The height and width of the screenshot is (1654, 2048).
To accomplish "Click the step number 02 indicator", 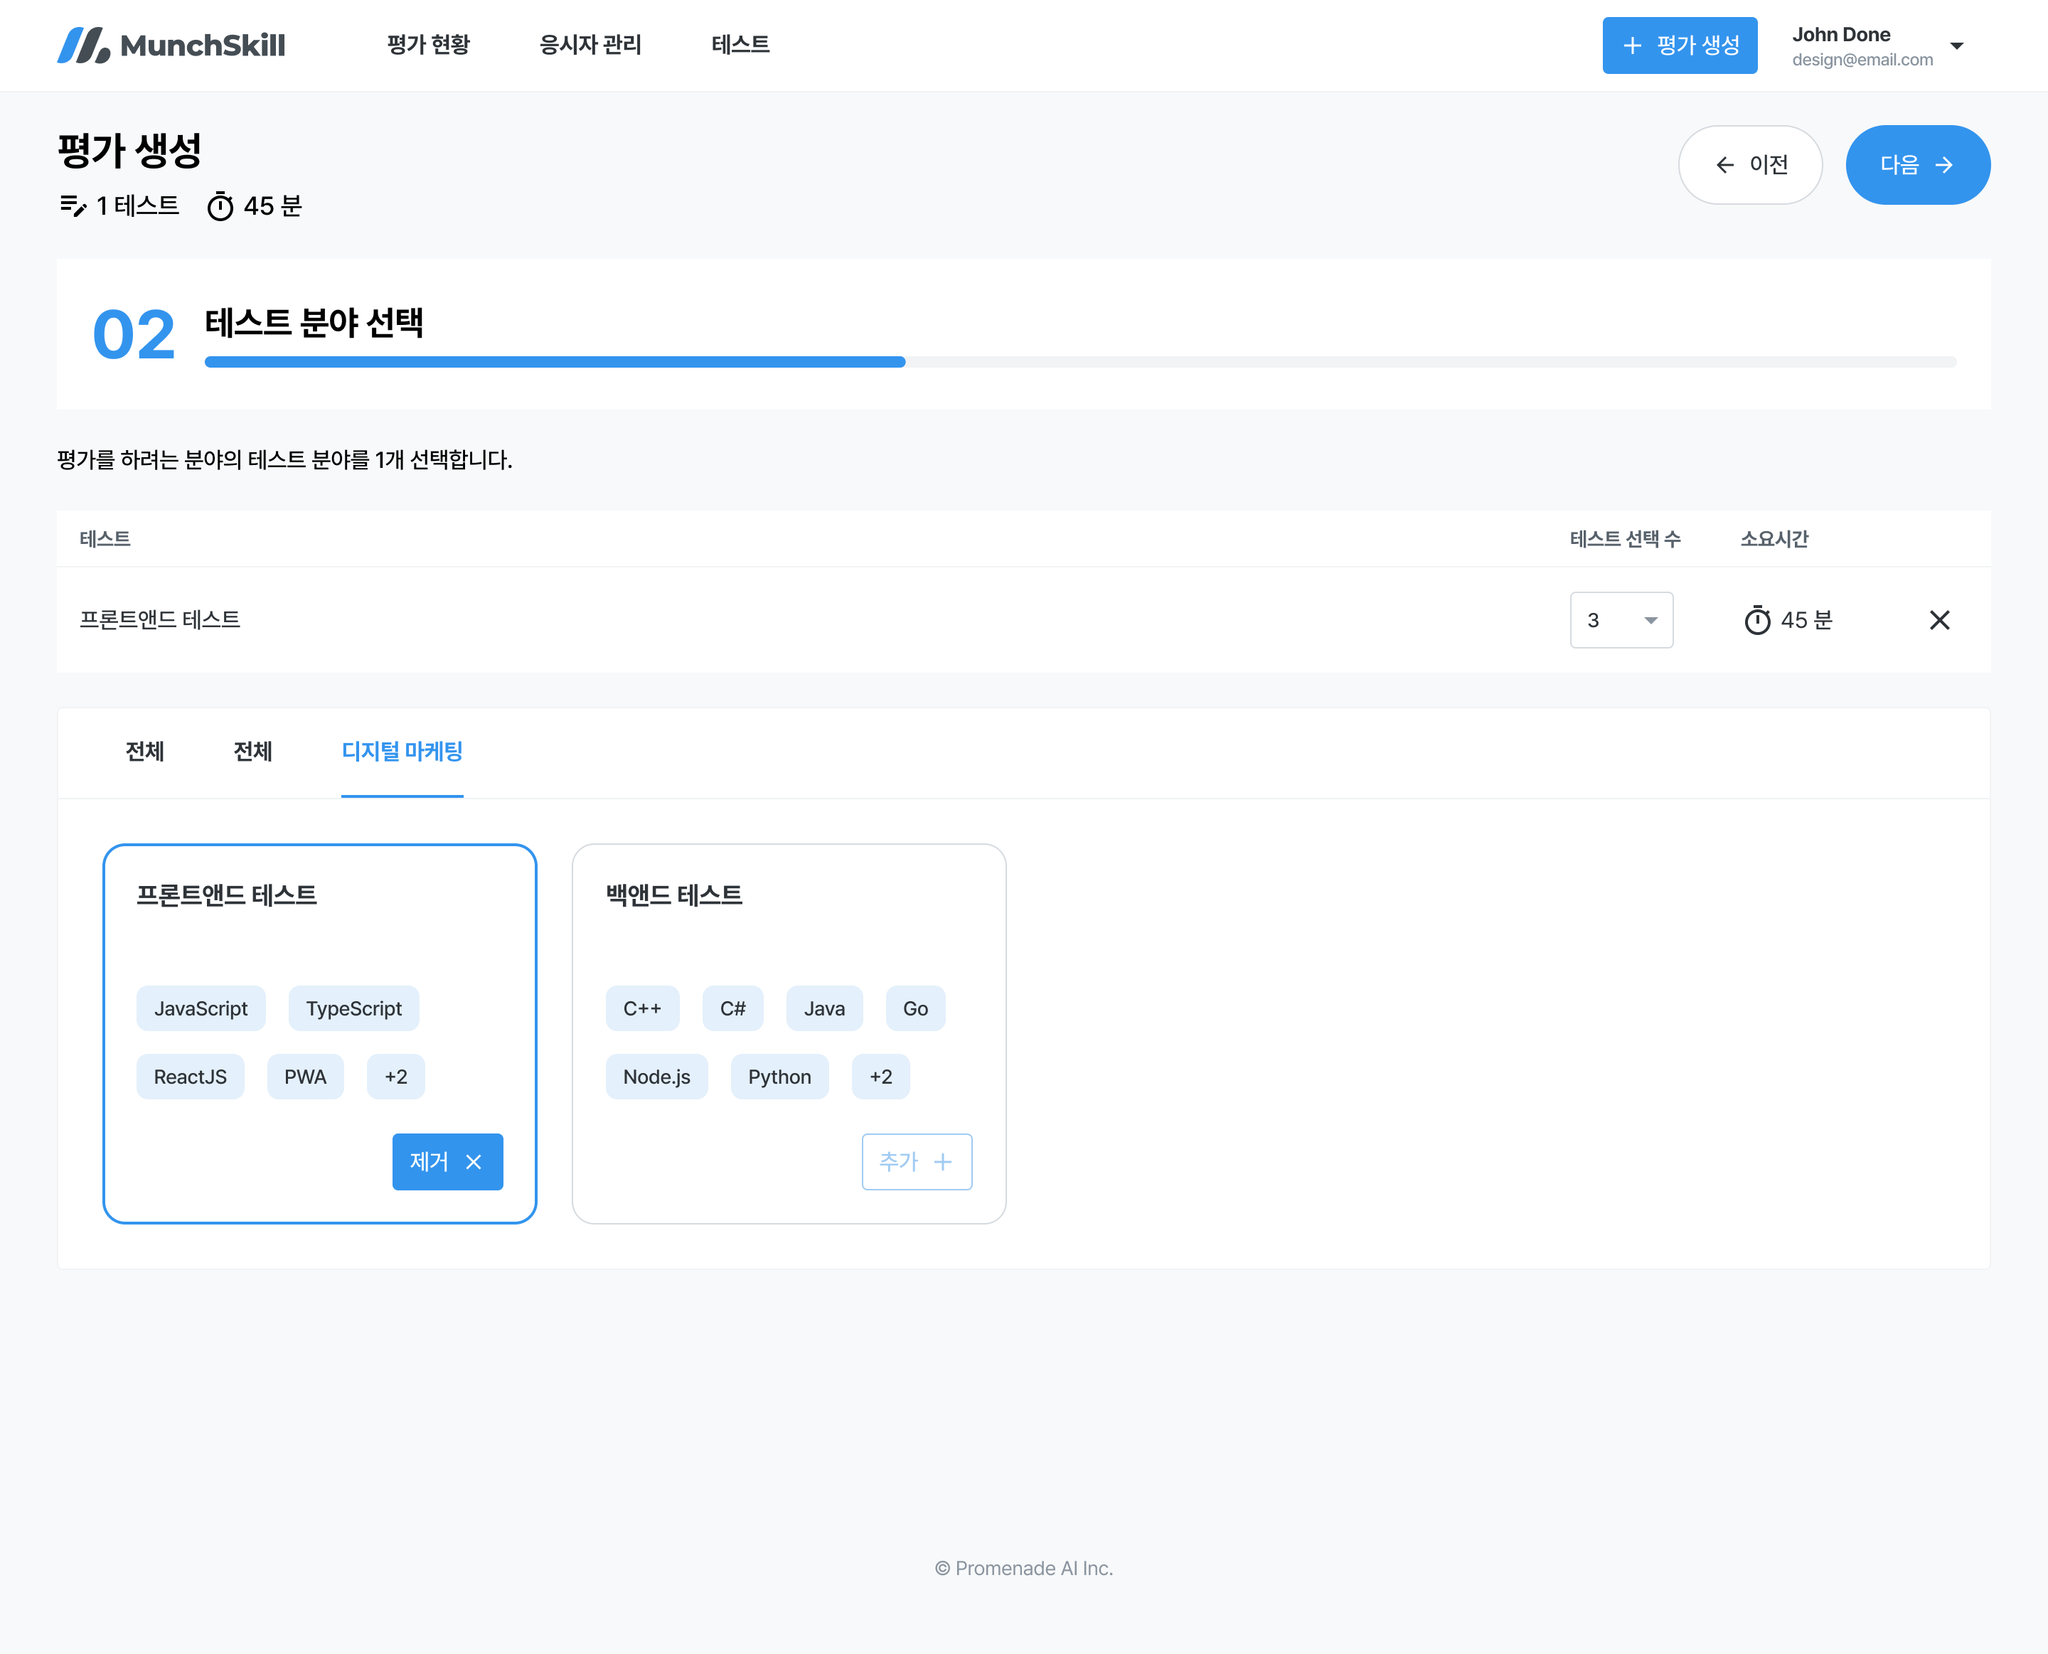I will pyautogui.click(x=134, y=334).
